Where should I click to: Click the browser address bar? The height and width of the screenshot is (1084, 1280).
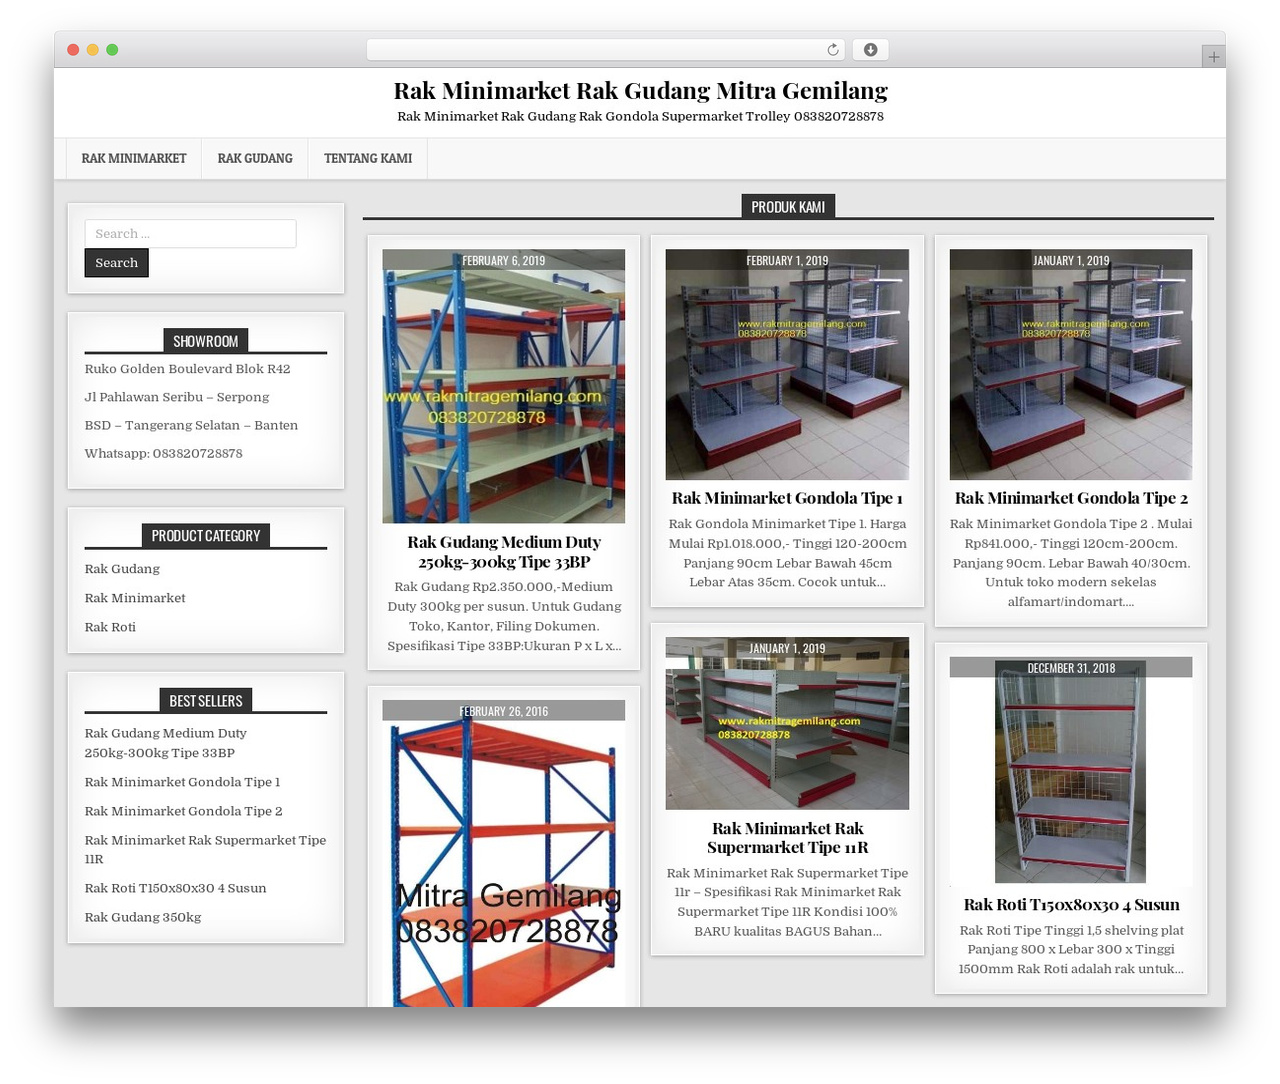click(x=605, y=49)
